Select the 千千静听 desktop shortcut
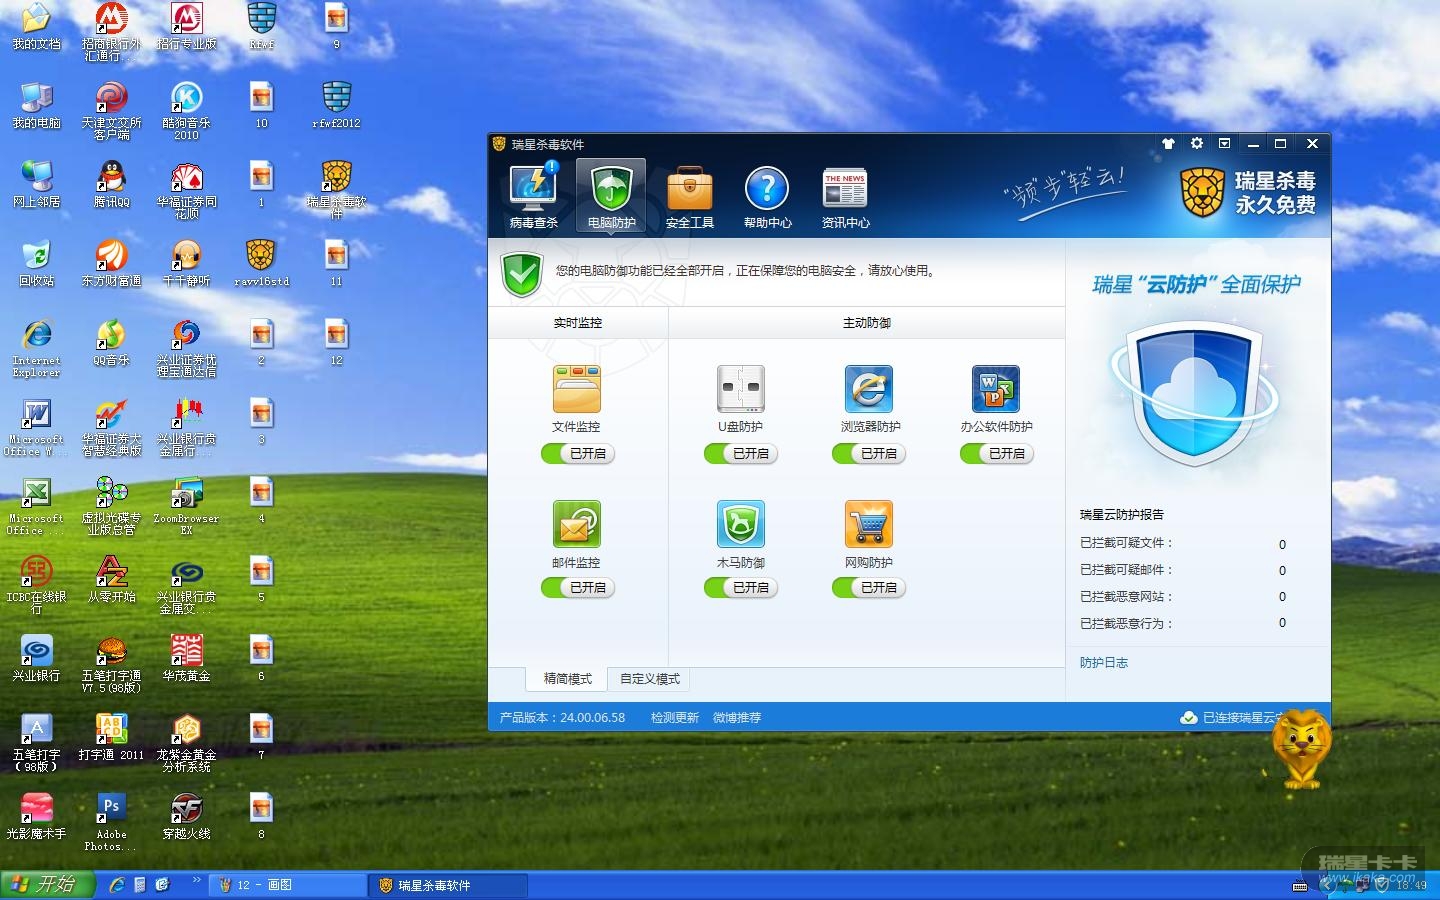The image size is (1440, 900). tap(186, 264)
